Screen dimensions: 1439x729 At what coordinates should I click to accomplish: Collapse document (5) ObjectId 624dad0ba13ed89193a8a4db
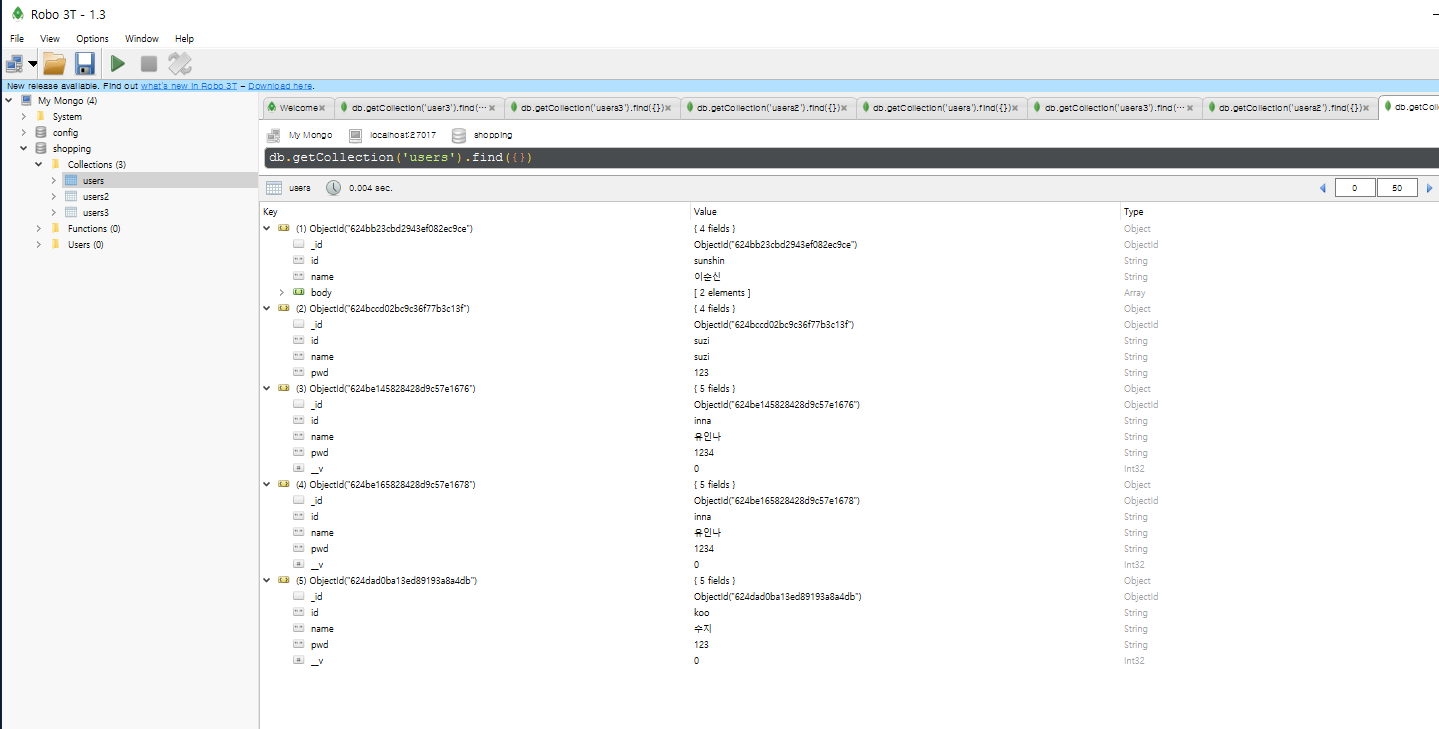coord(267,581)
